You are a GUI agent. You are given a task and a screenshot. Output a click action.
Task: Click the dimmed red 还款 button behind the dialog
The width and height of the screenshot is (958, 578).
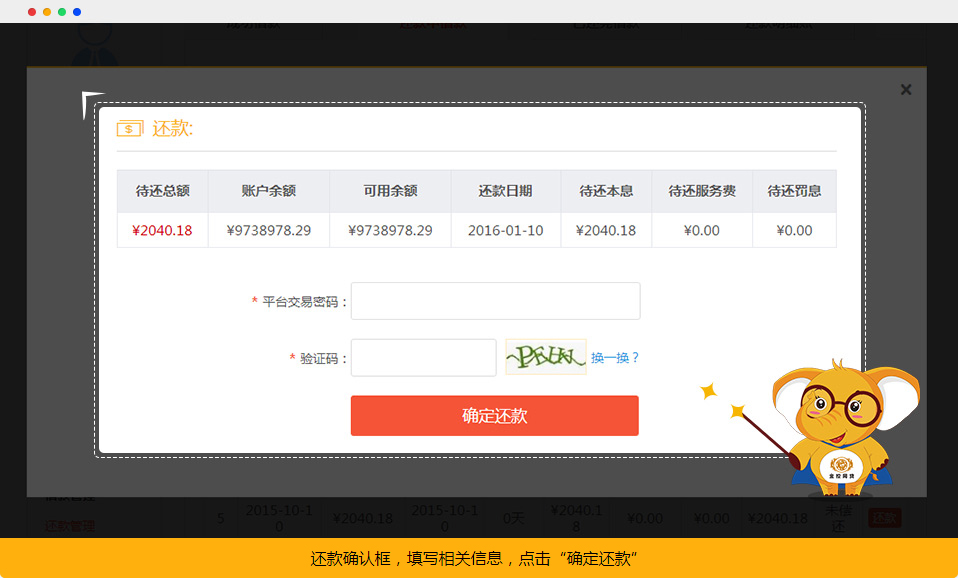point(884,518)
